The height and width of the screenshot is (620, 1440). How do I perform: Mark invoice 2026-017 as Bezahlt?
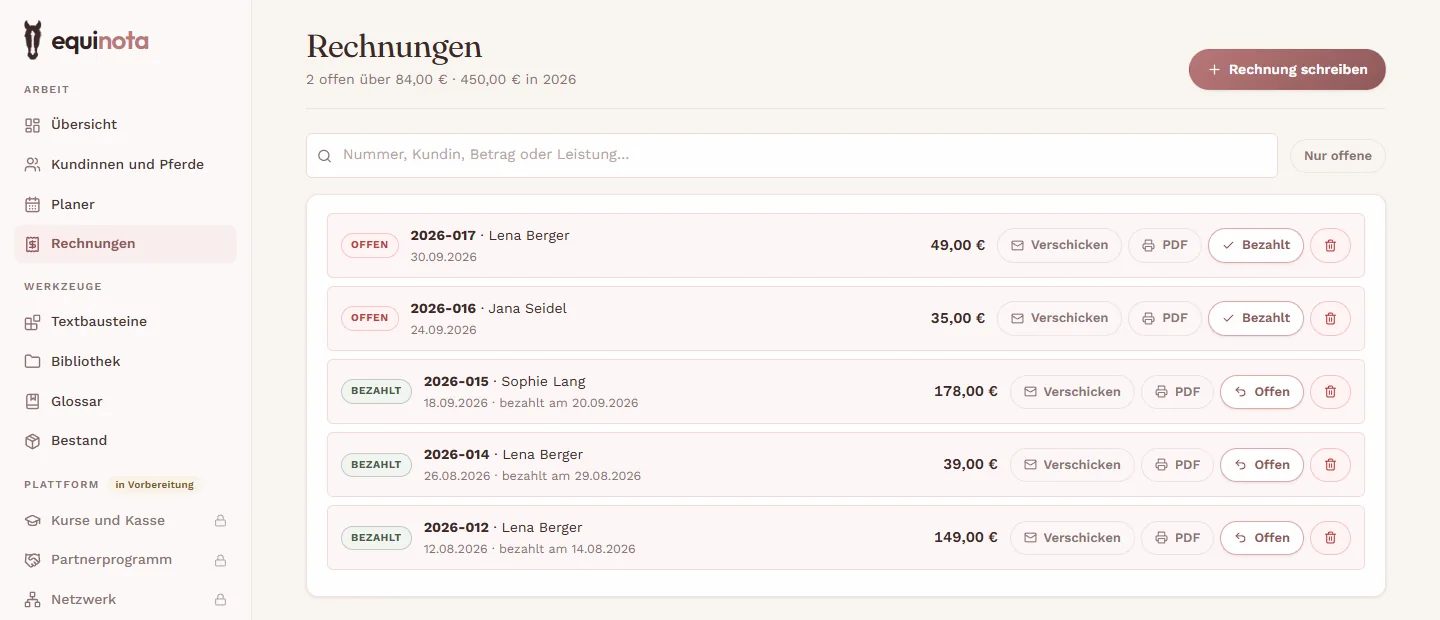pos(1255,245)
